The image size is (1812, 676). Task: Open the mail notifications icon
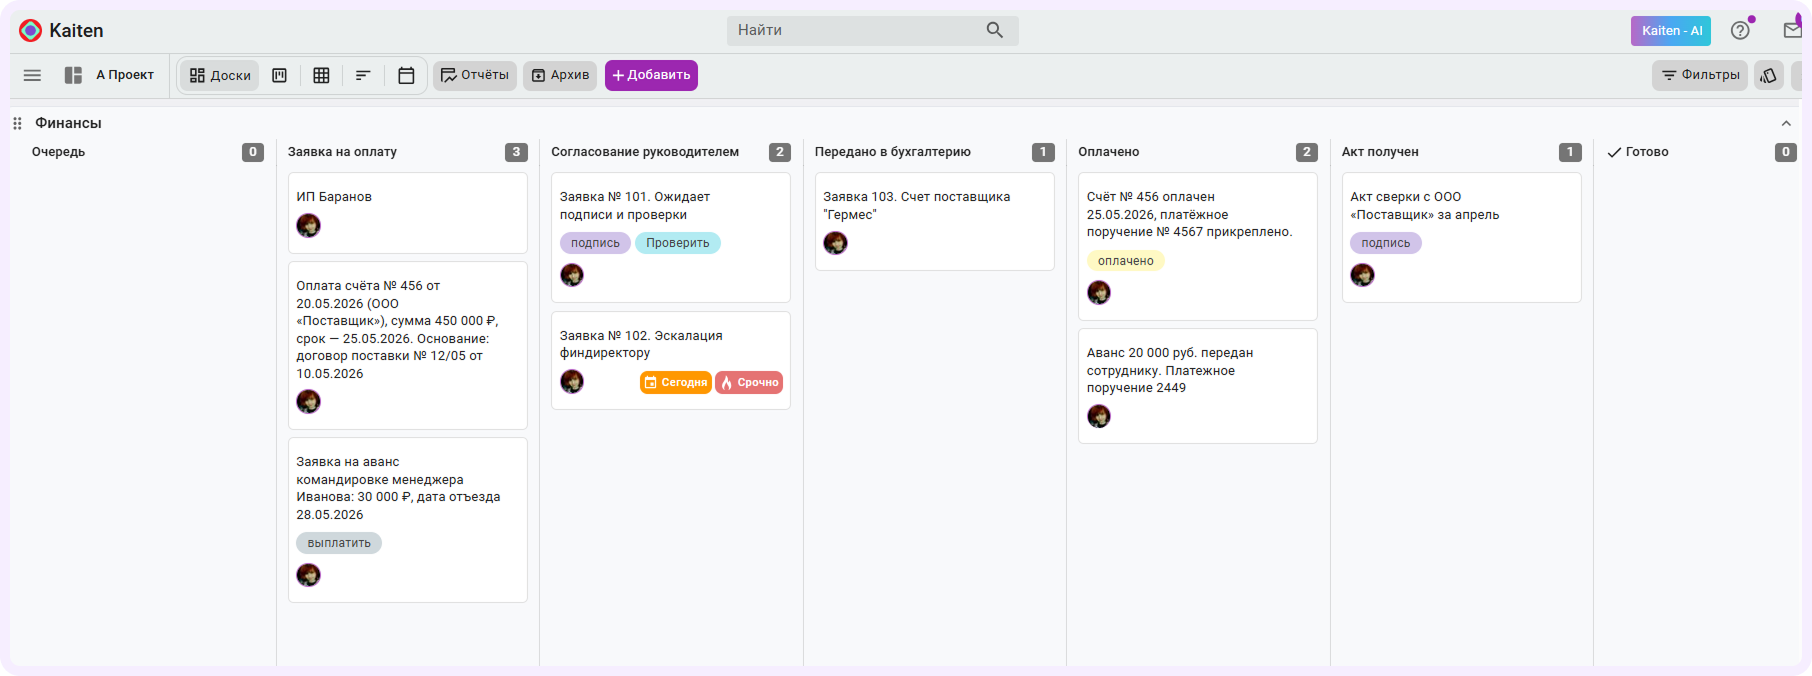1792,30
